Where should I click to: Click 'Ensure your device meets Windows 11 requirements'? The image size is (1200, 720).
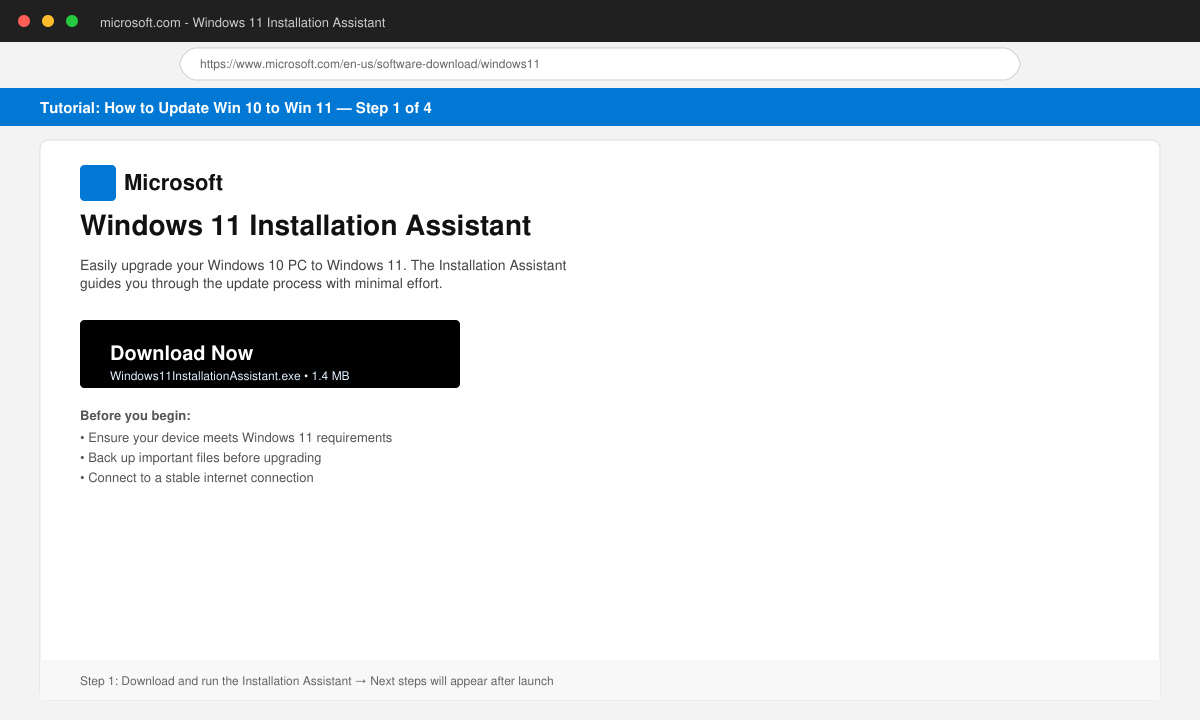(236, 437)
